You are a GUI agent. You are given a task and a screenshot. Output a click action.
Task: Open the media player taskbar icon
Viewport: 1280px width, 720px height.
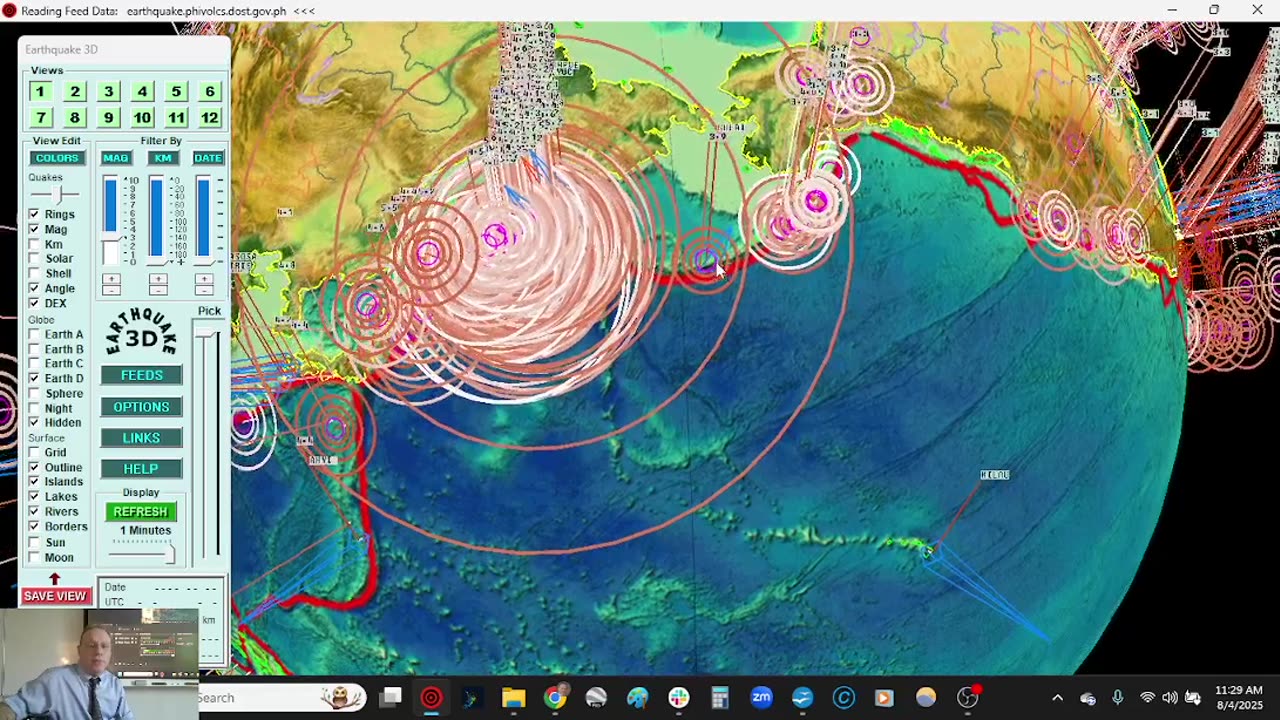click(x=884, y=697)
